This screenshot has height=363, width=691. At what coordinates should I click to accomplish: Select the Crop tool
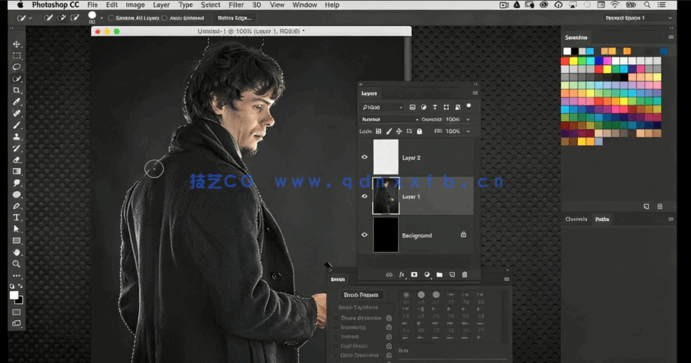(16, 90)
